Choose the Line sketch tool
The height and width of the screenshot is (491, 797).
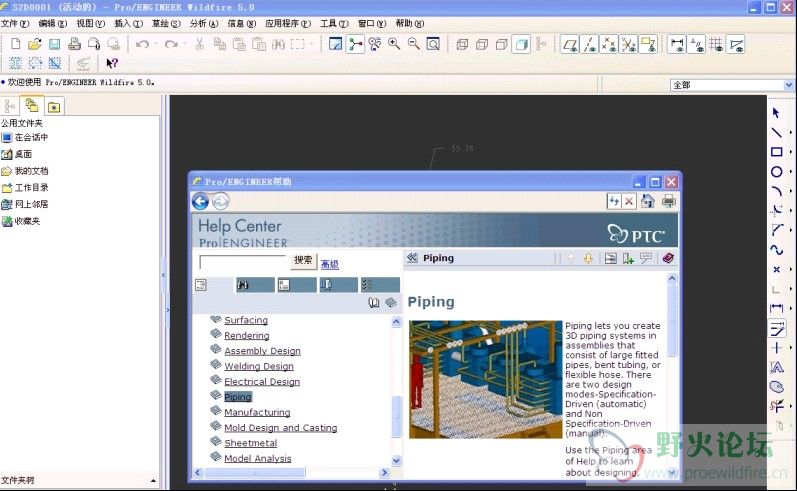click(776, 132)
